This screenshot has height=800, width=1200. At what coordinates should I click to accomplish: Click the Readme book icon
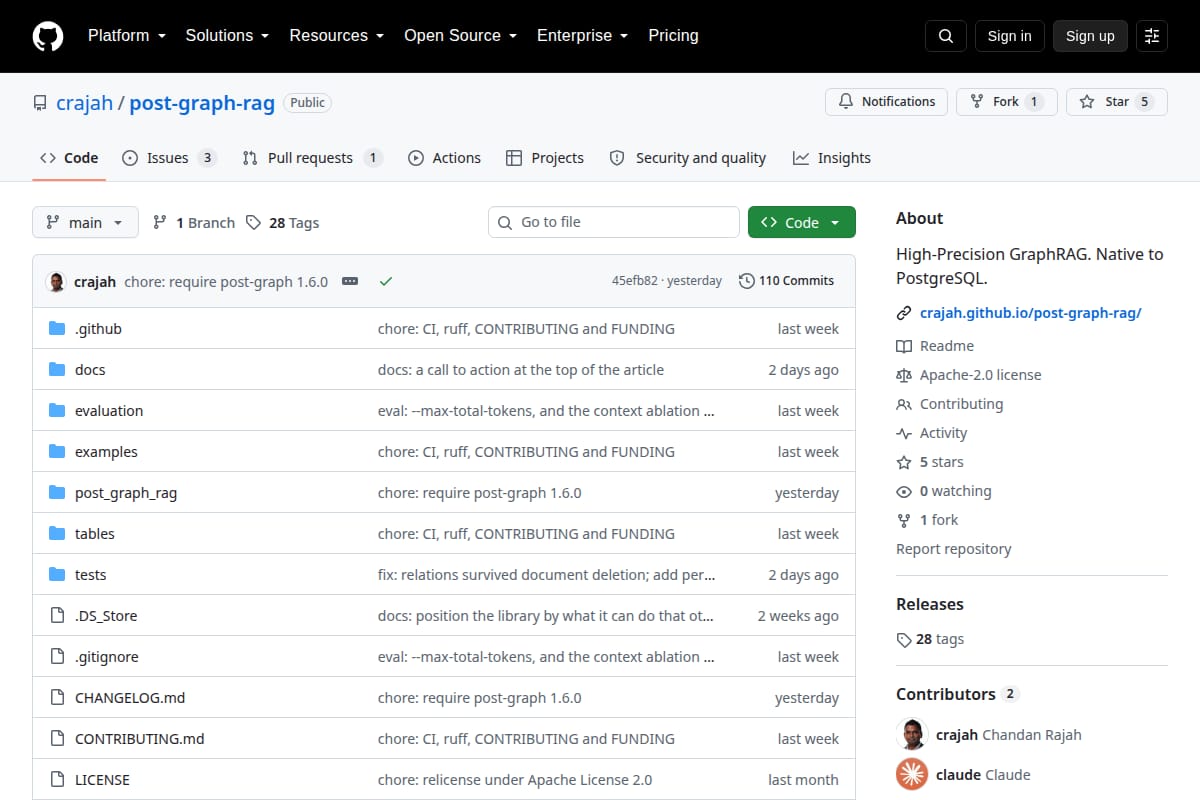(904, 346)
